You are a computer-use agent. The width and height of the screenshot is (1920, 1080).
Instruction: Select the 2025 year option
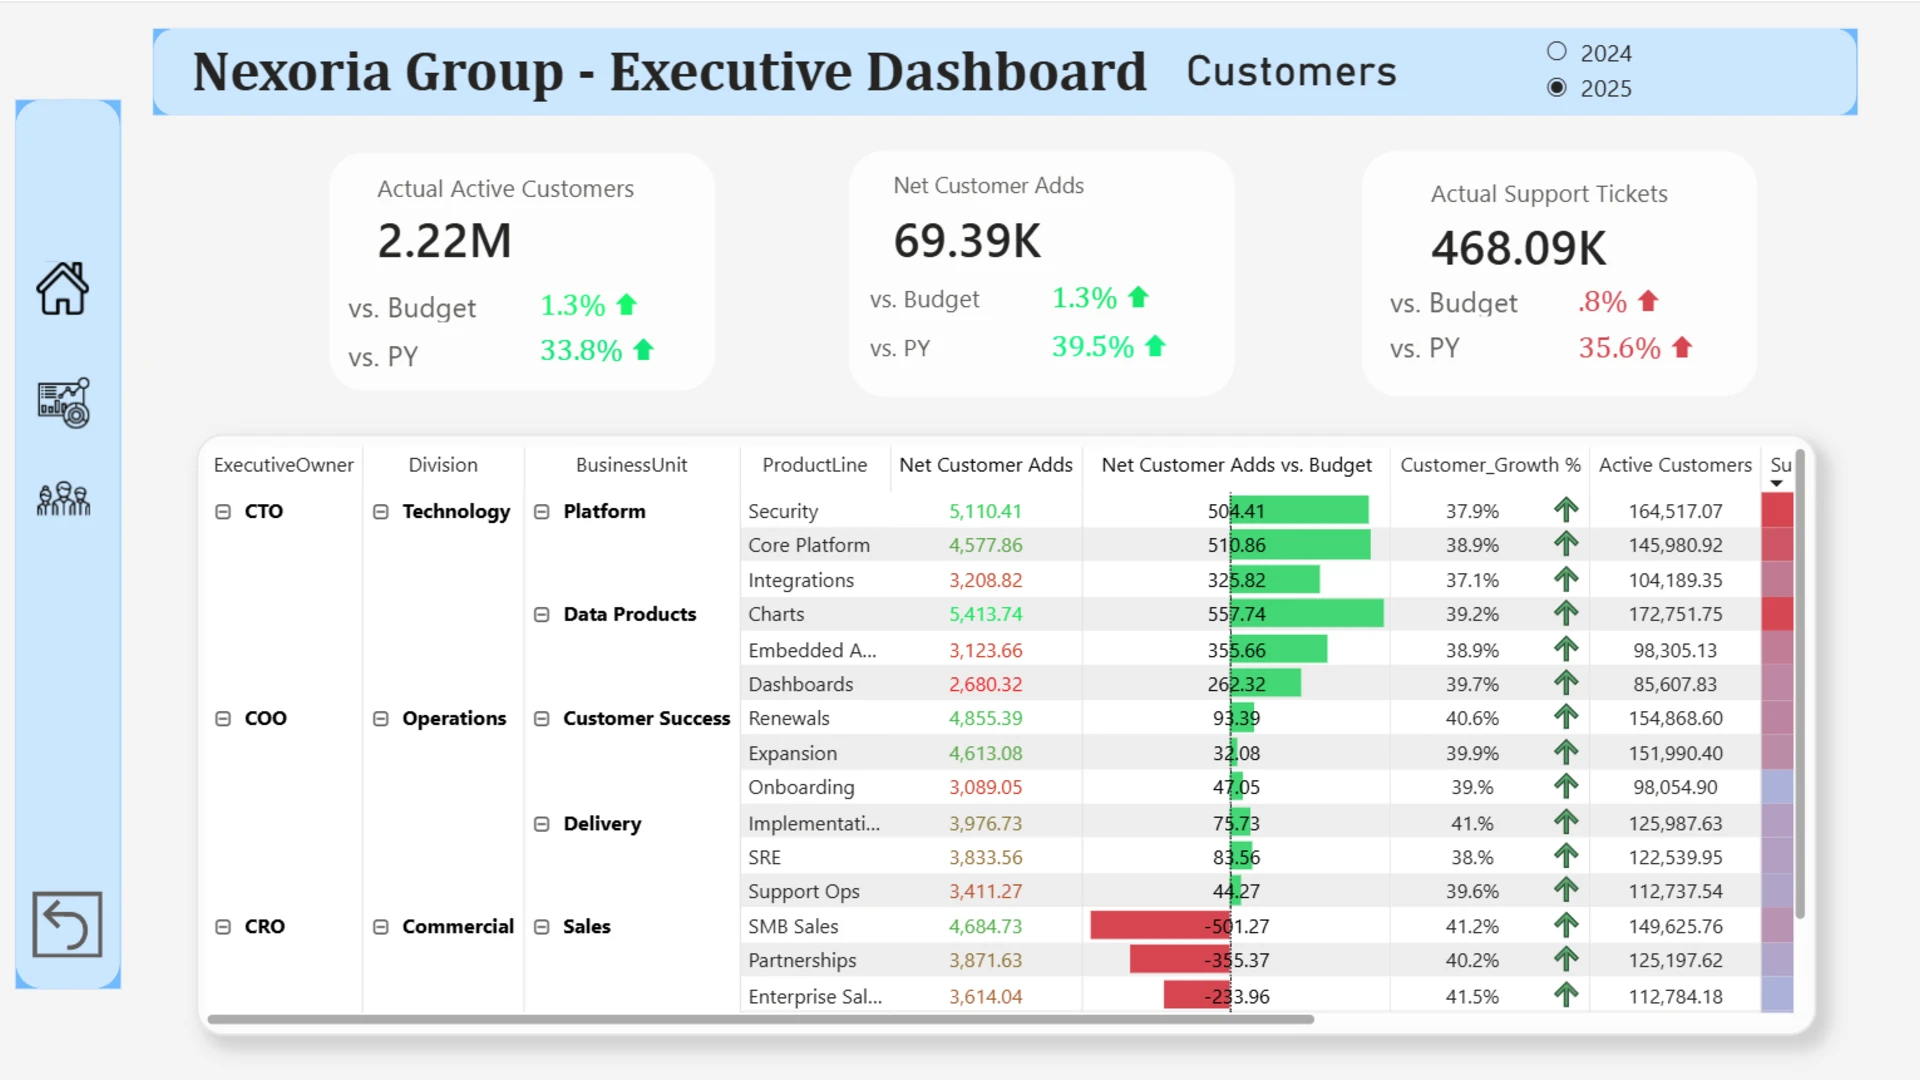pos(1557,88)
